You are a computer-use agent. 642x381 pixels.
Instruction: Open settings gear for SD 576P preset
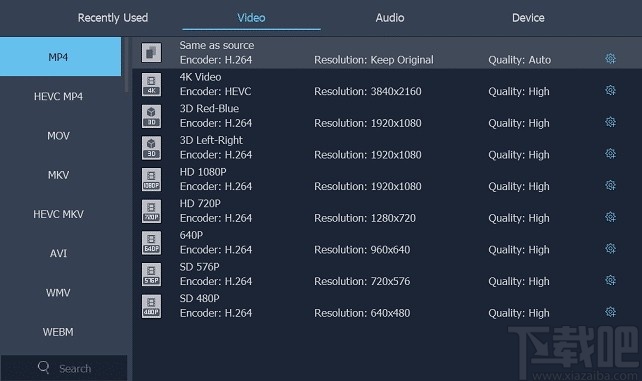pyautogui.click(x=610, y=280)
